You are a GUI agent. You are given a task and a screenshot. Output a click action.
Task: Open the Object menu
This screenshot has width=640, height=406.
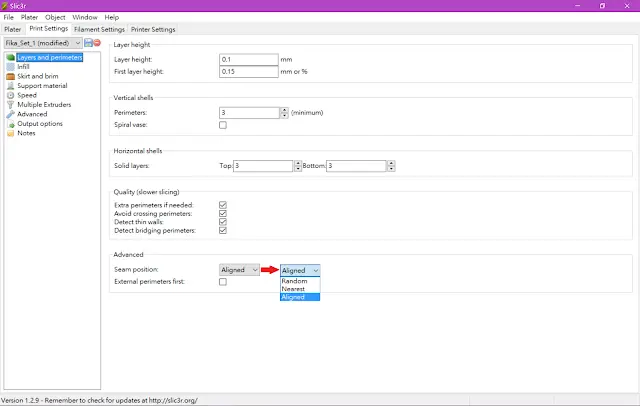(55, 17)
